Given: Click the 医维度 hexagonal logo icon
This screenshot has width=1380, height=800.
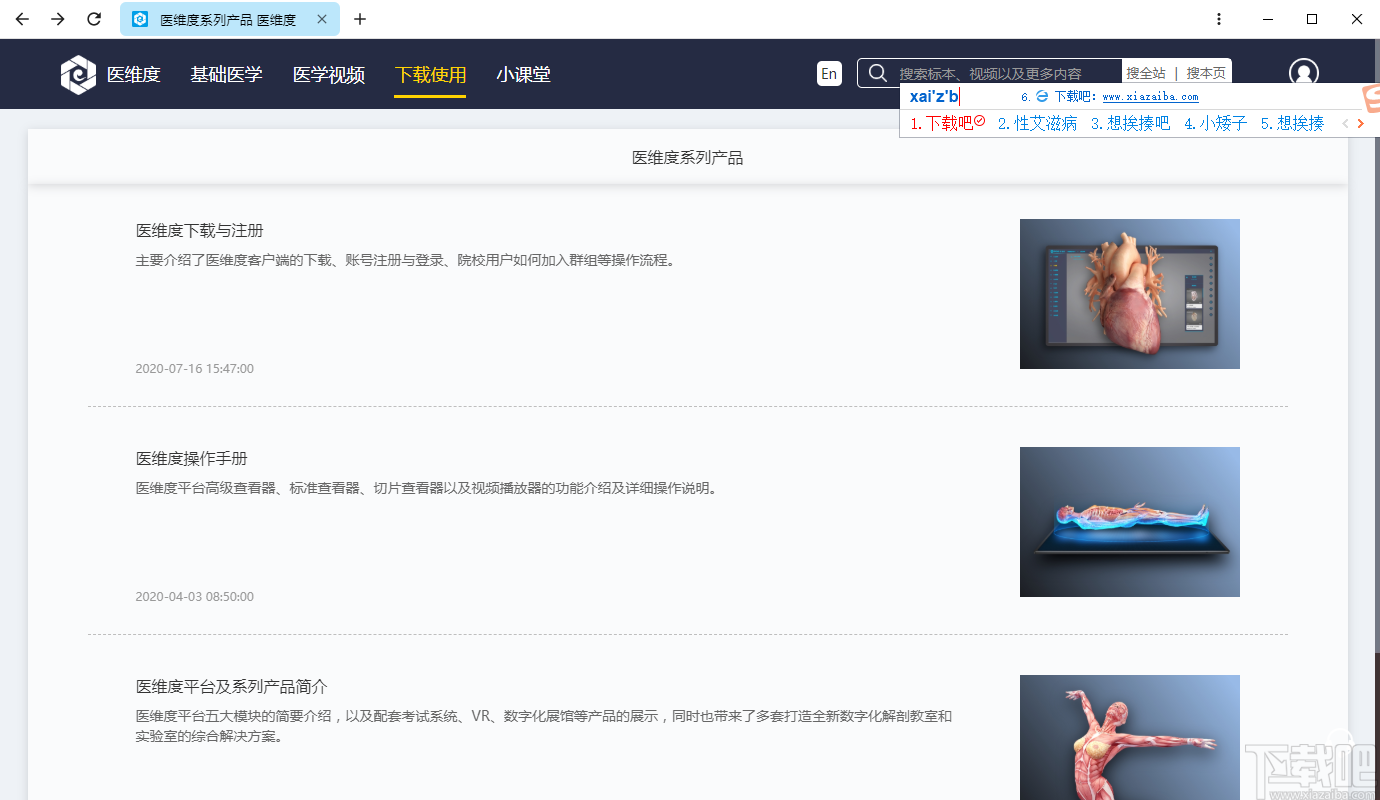Looking at the screenshot, I should (78, 74).
